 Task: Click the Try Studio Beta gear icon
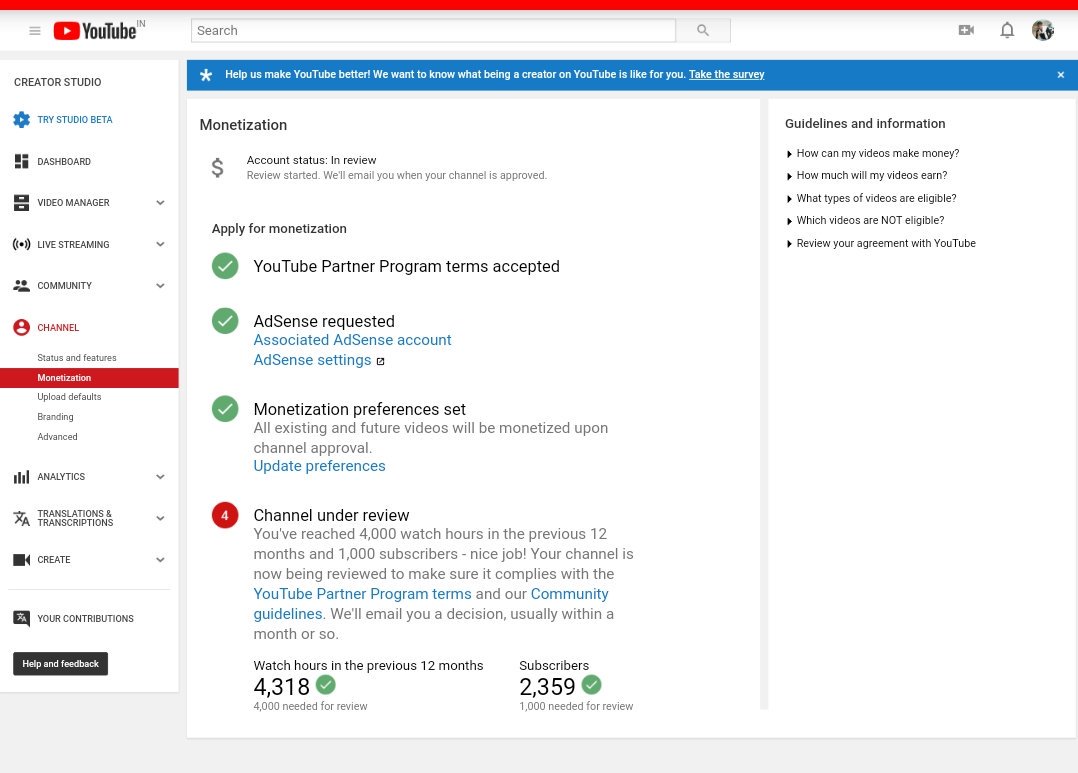coord(21,120)
